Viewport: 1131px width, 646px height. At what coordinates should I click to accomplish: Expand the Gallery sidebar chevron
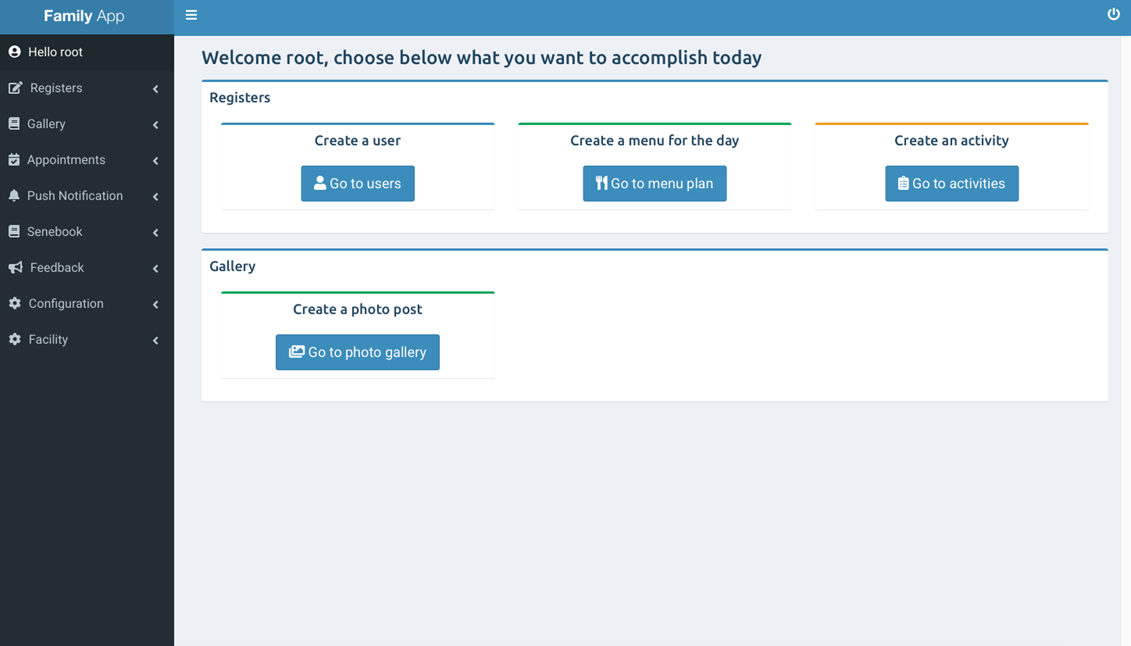pos(156,125)
